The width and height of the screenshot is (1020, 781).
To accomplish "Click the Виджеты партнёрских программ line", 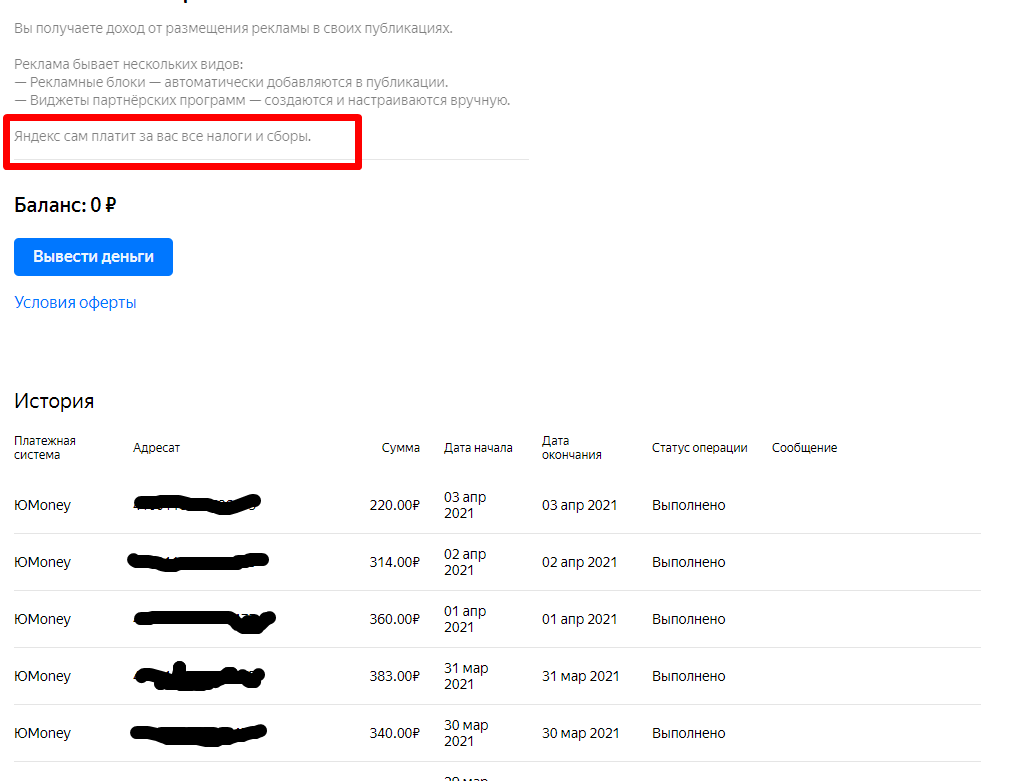I will point(262,101).
